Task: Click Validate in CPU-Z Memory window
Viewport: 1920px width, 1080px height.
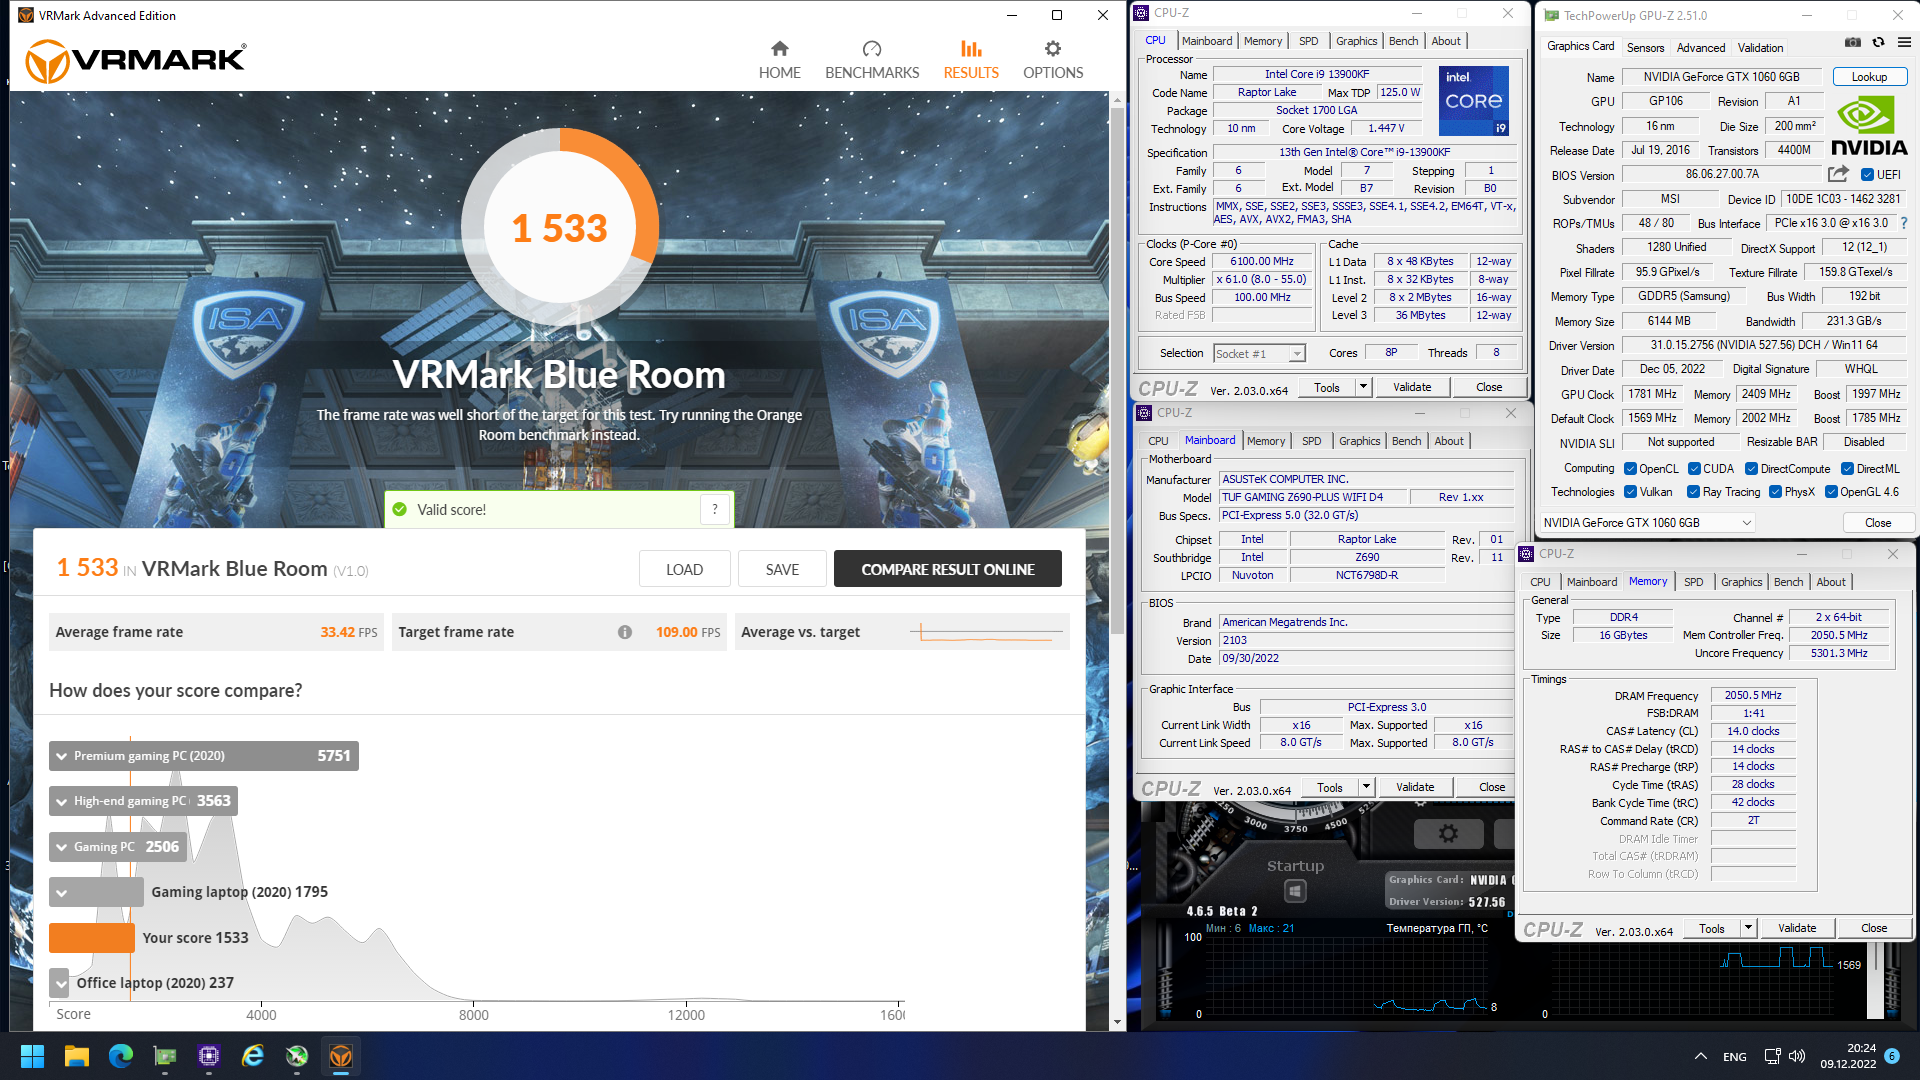Action: pos(1796,928)
